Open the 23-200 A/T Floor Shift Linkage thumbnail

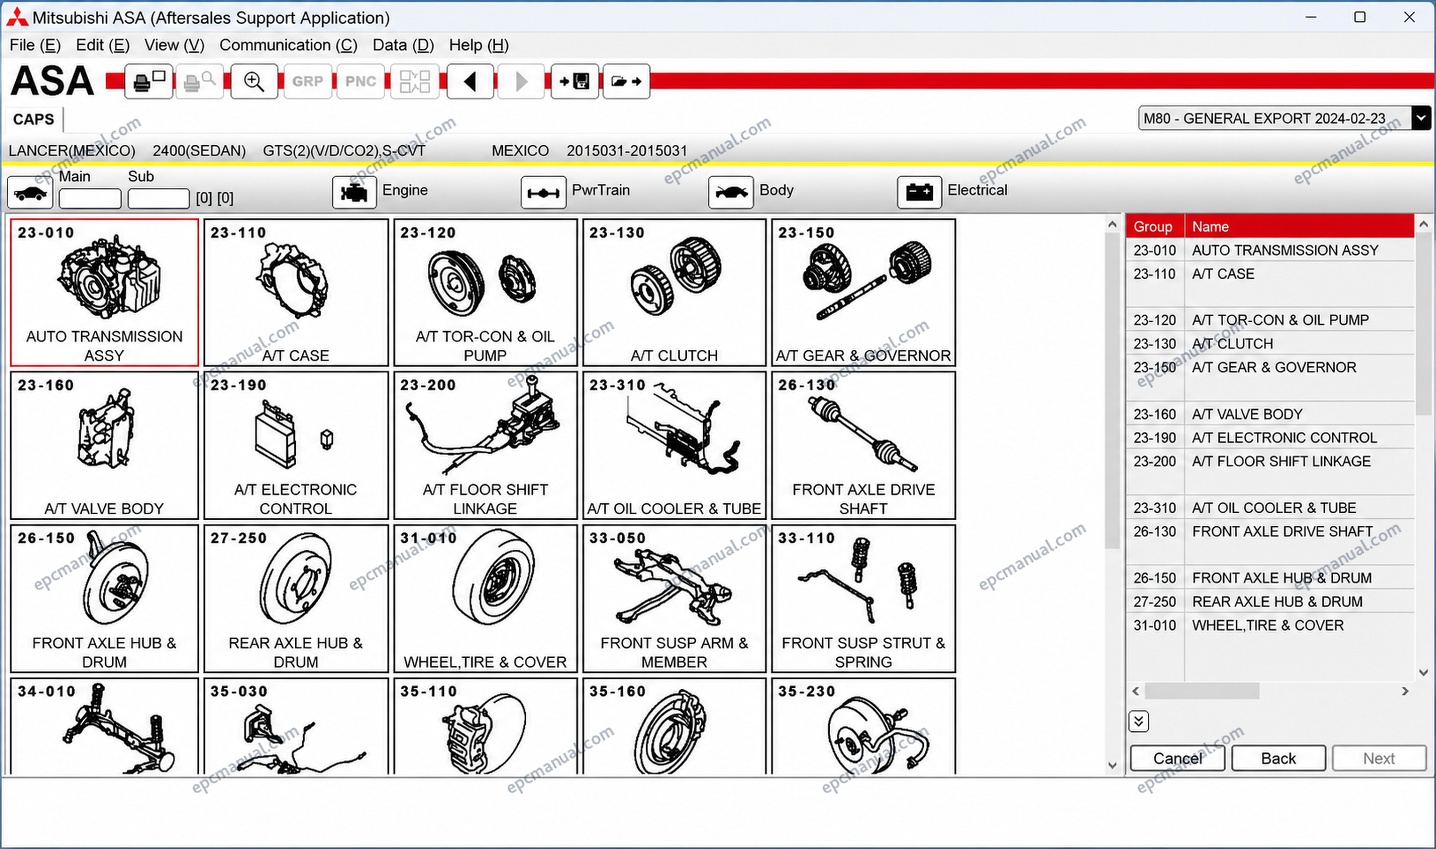coord(485,445)
